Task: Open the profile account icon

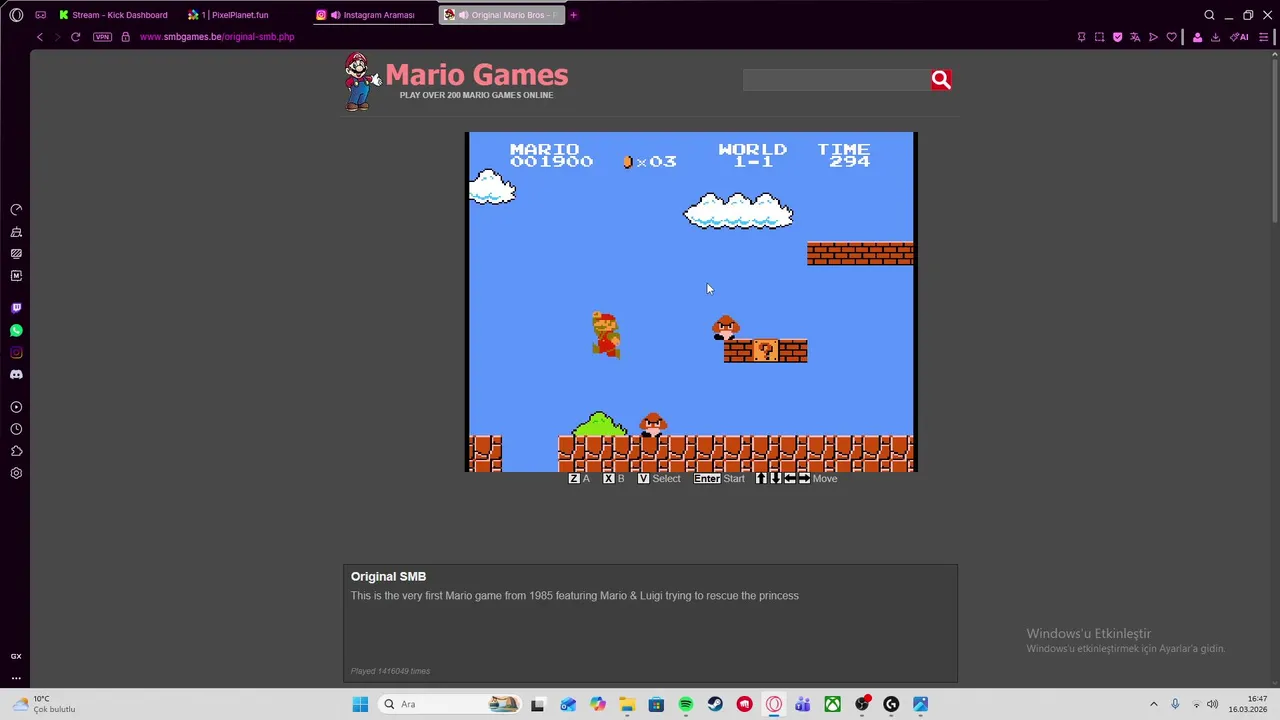Action: pos(1197,37)
